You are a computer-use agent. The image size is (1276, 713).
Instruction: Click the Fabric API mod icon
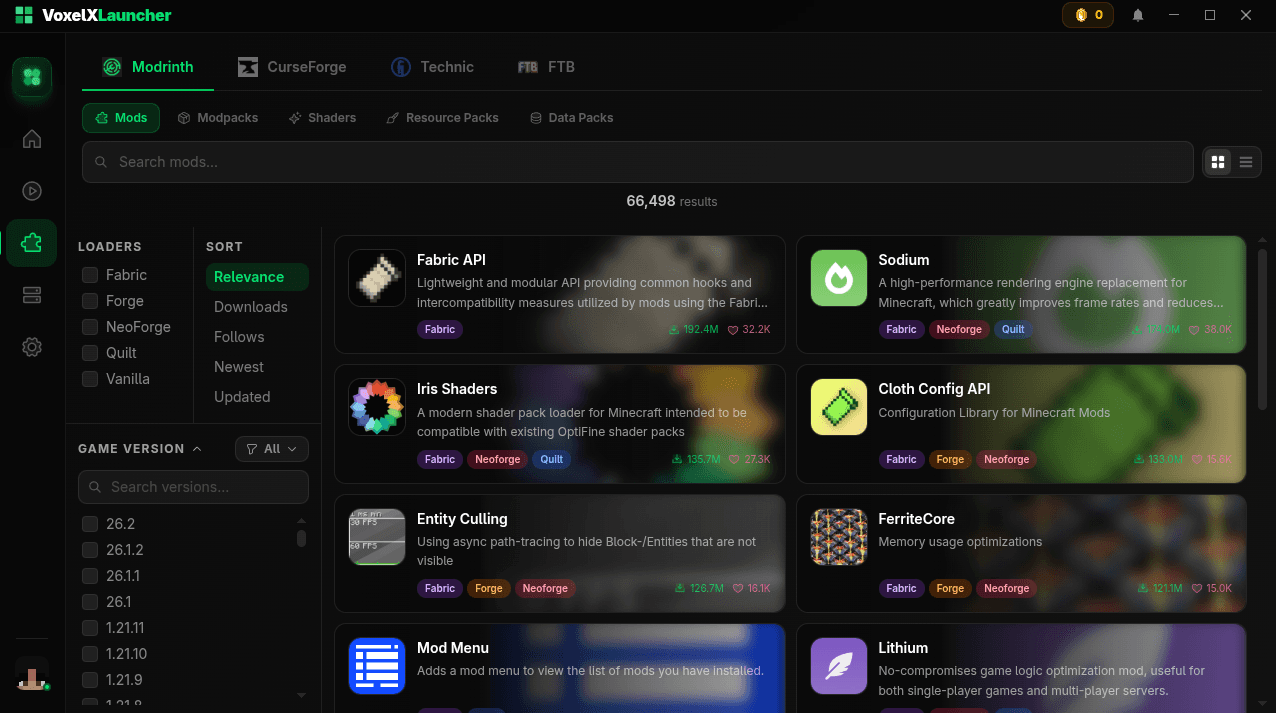pos(377,278)
